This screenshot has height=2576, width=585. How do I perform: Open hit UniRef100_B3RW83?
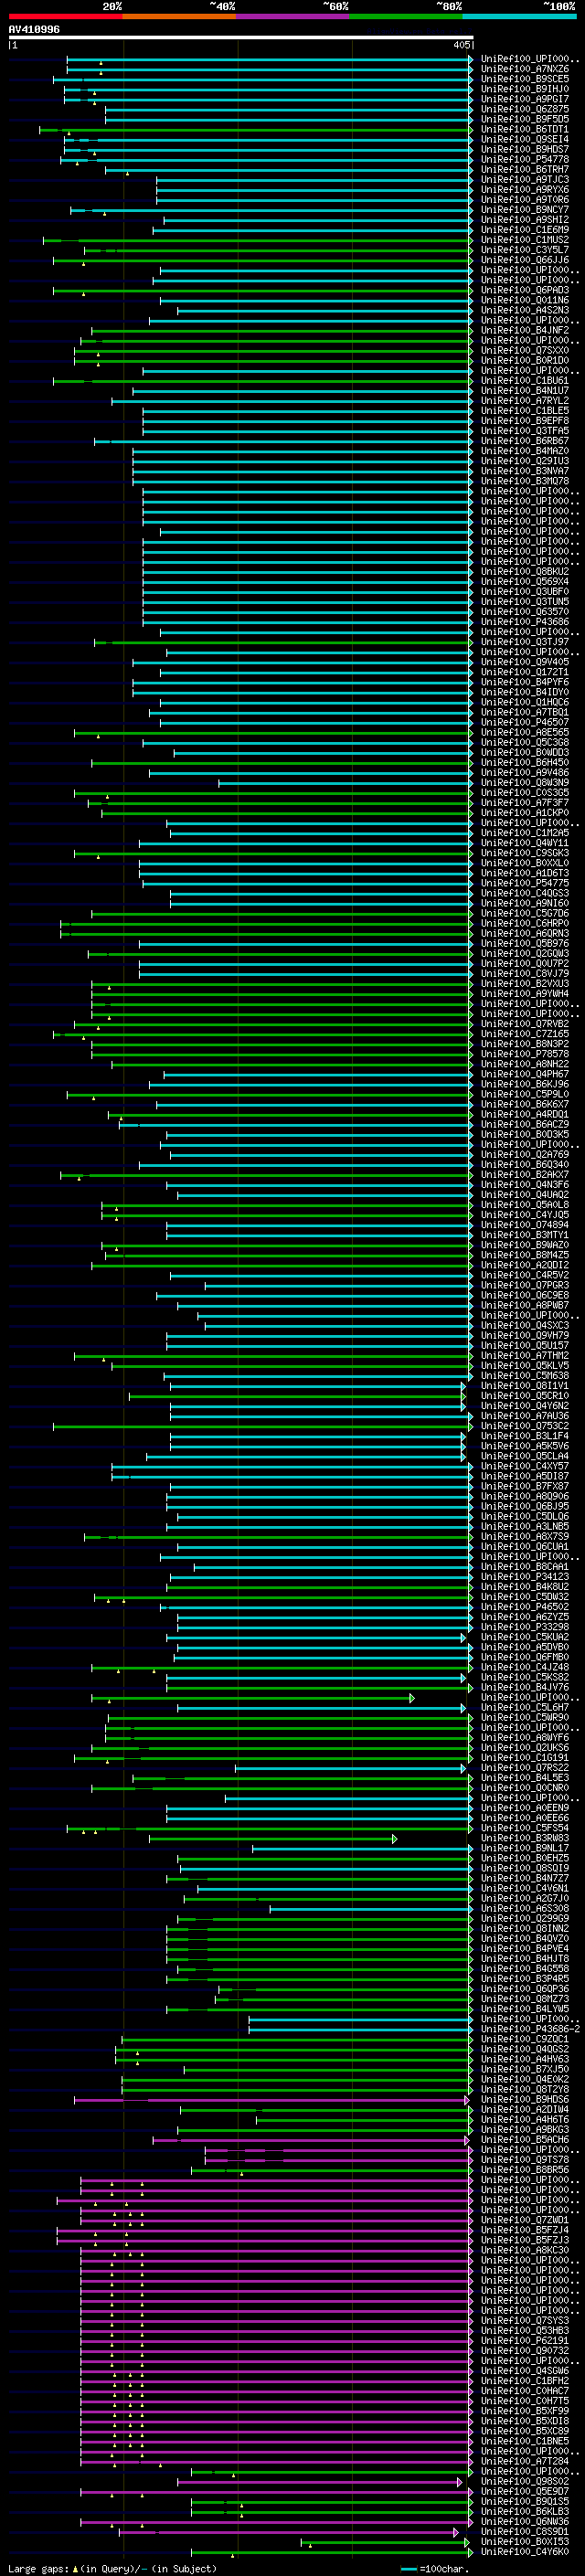coord(524,1837)
